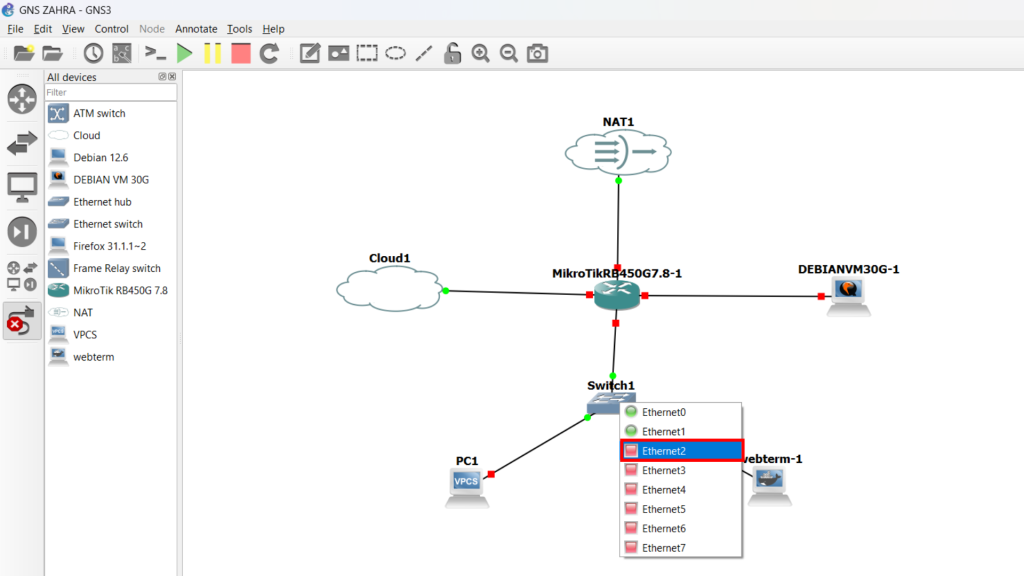Viewport: 1024px width, 576px height.
Task: Select MikroTik RB450G 7.8 in device list
Action: click(x=120, y=290)
